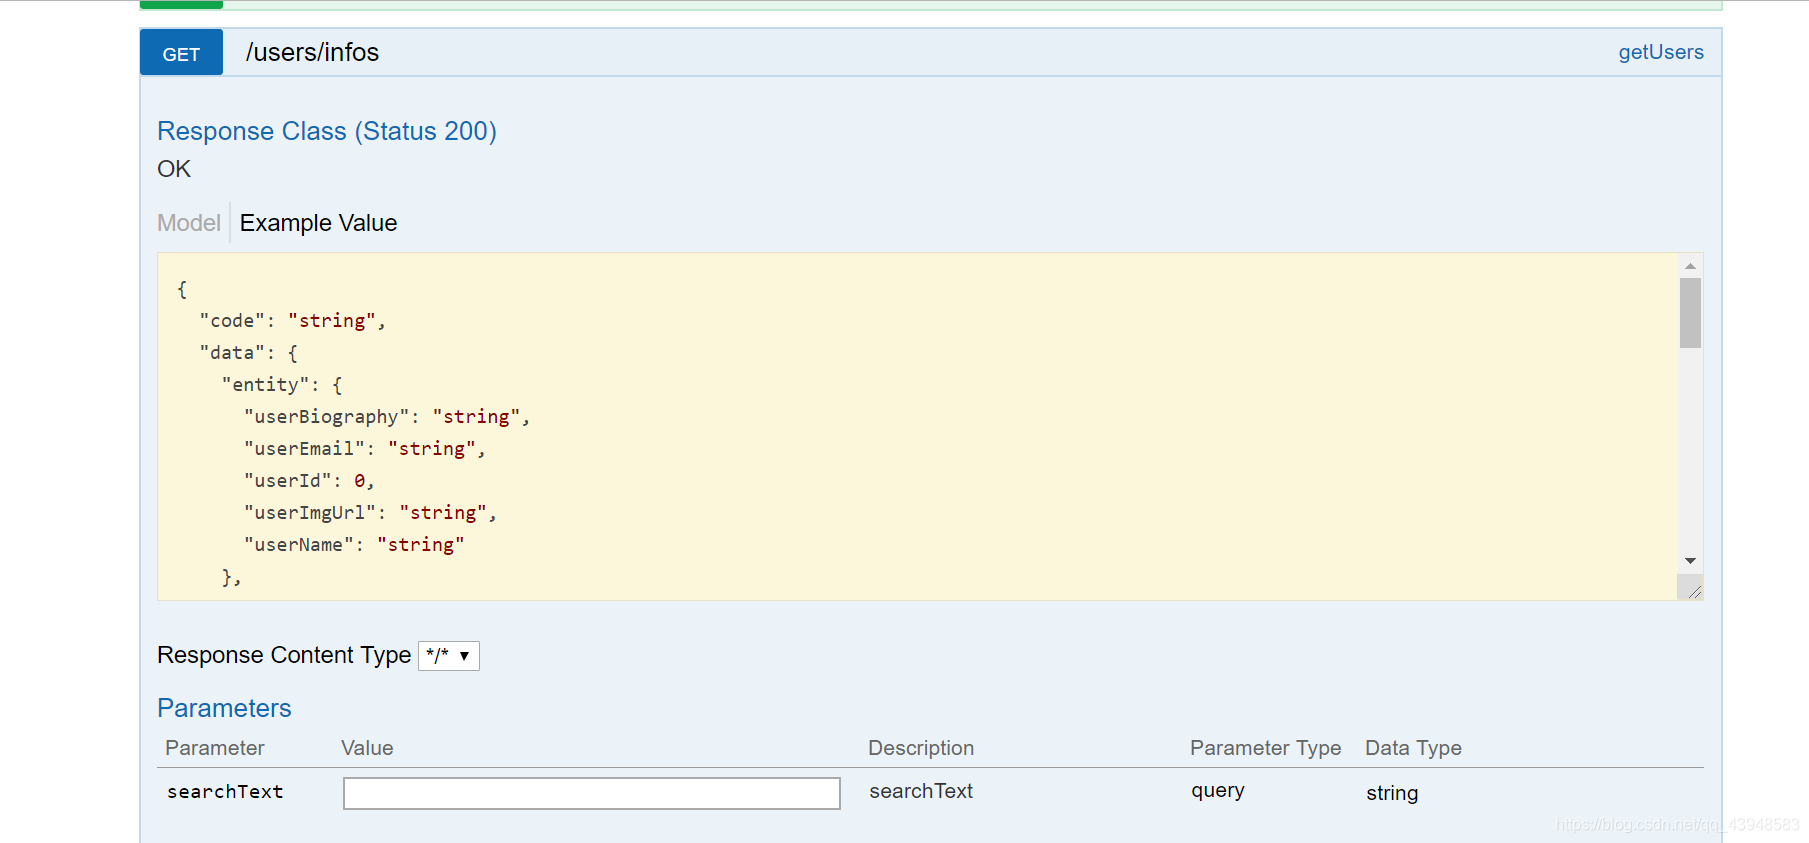This screenshot has height=843, width=1809.
Task: Select the Example Value tab
Action: click(318, 223)
